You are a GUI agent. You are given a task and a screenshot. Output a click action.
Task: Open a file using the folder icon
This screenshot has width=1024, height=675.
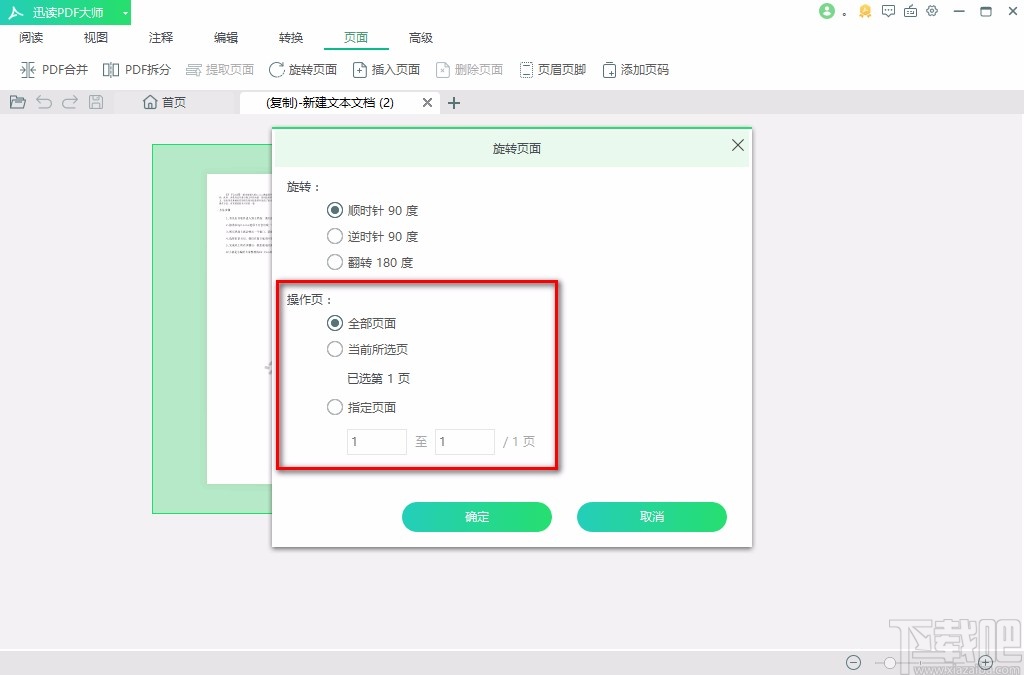pyautogui.click(x=17, y=101)
